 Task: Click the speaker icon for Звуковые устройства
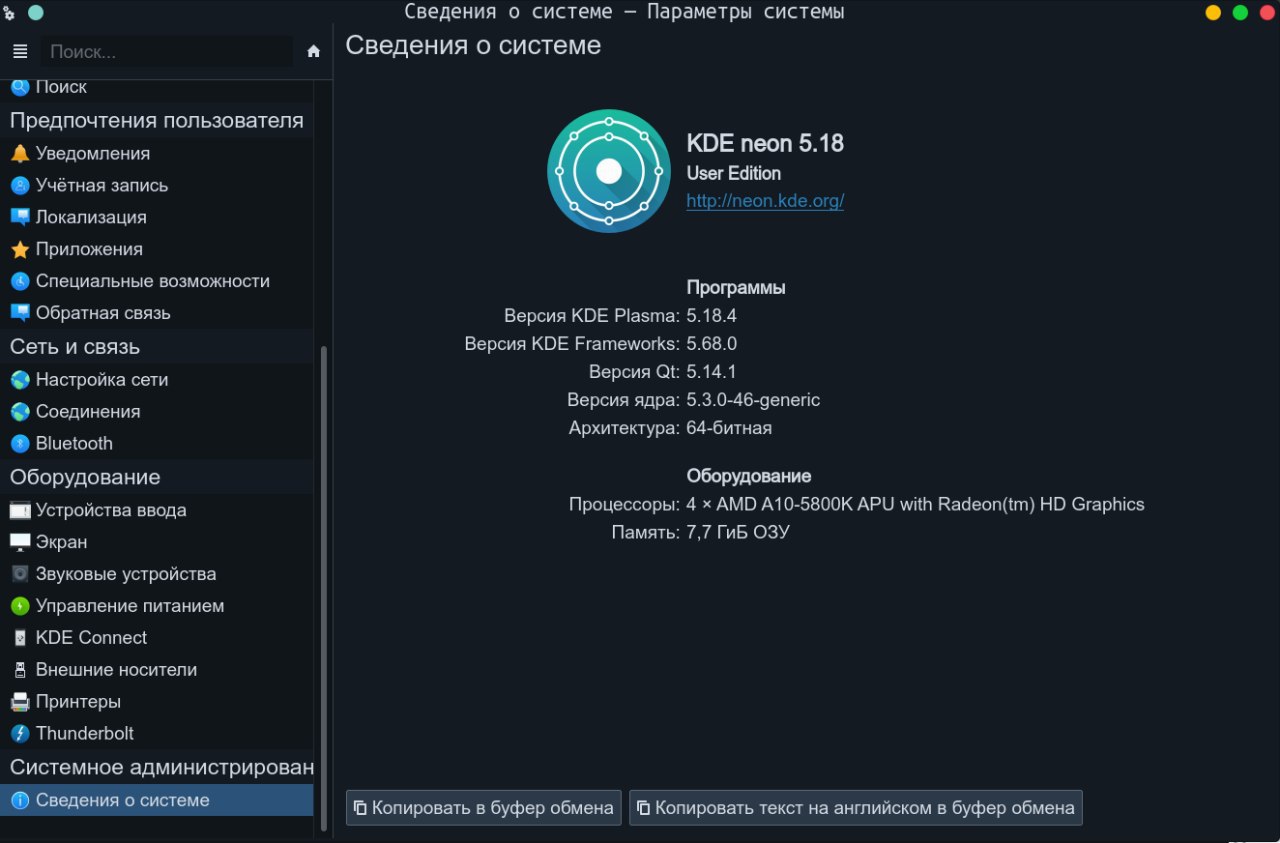(20, 574)
